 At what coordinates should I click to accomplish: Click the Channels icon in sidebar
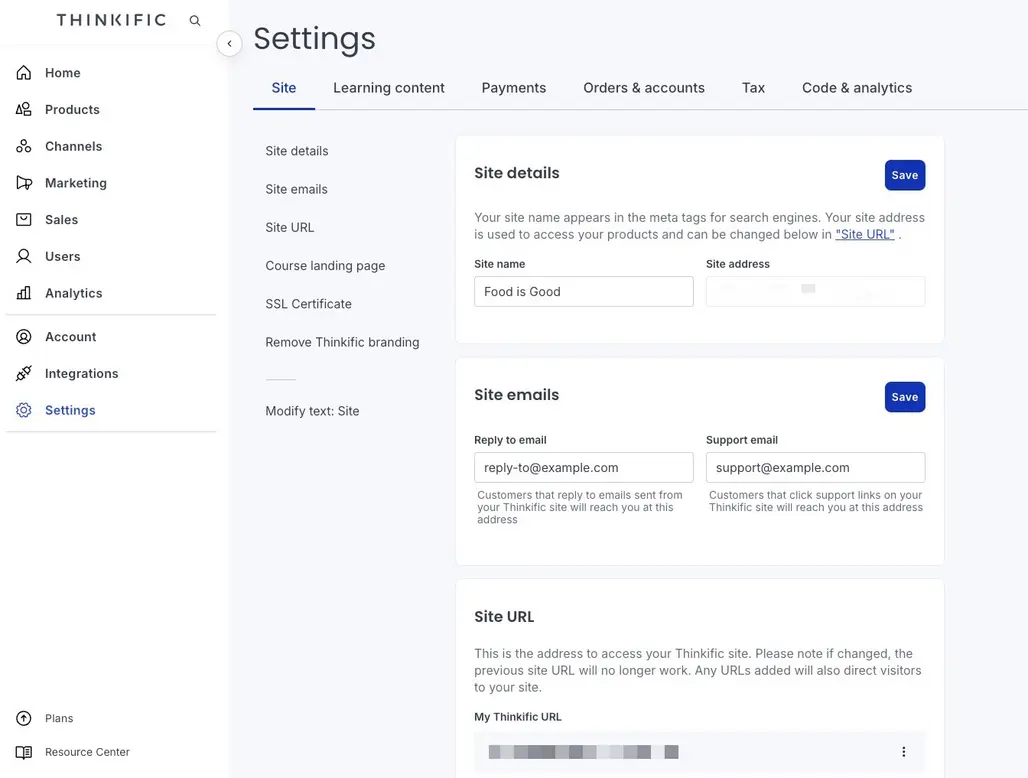click(x=24, y=146)
